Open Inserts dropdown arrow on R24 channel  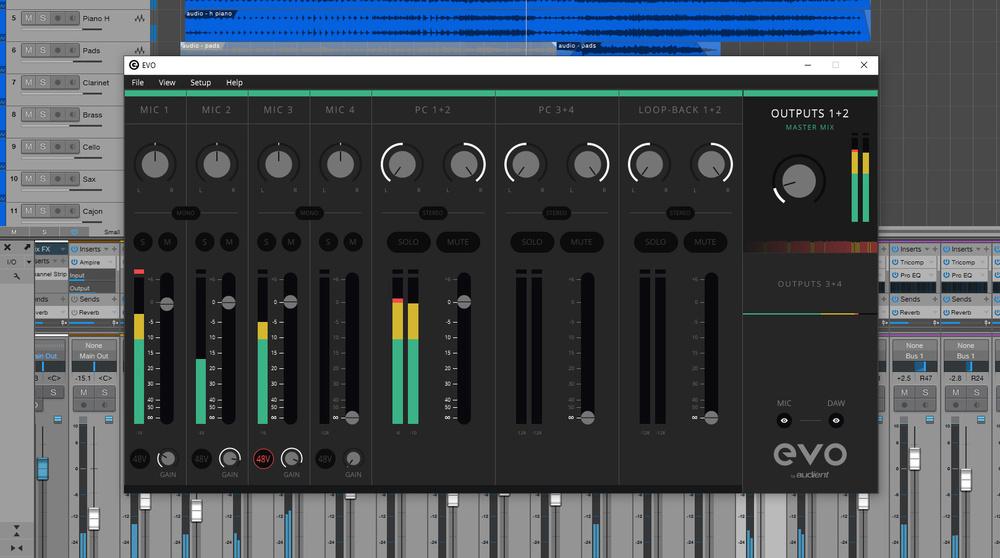pos(979,249)
